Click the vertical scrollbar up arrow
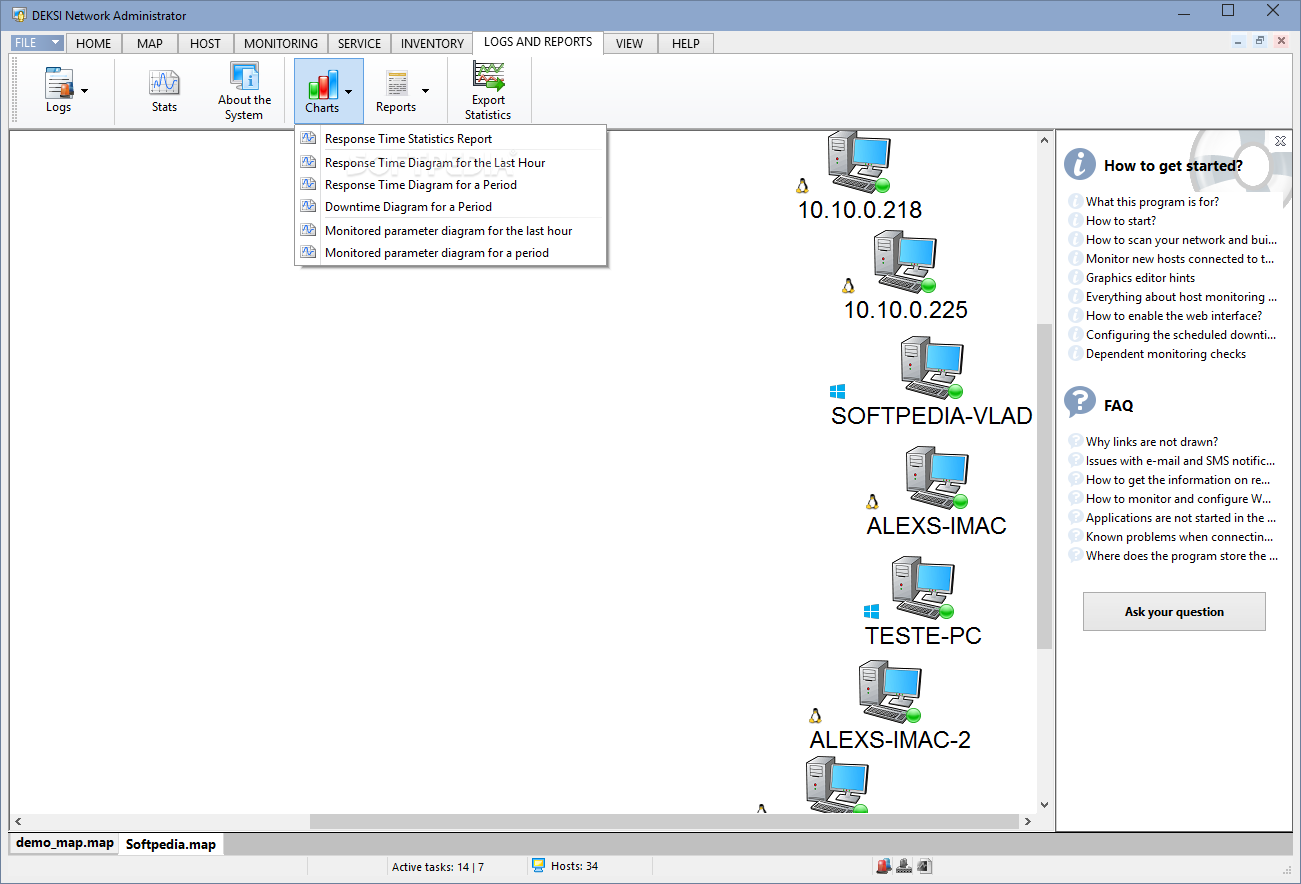Screen dimensions: 1301x884 click(x=1044, y=139)
